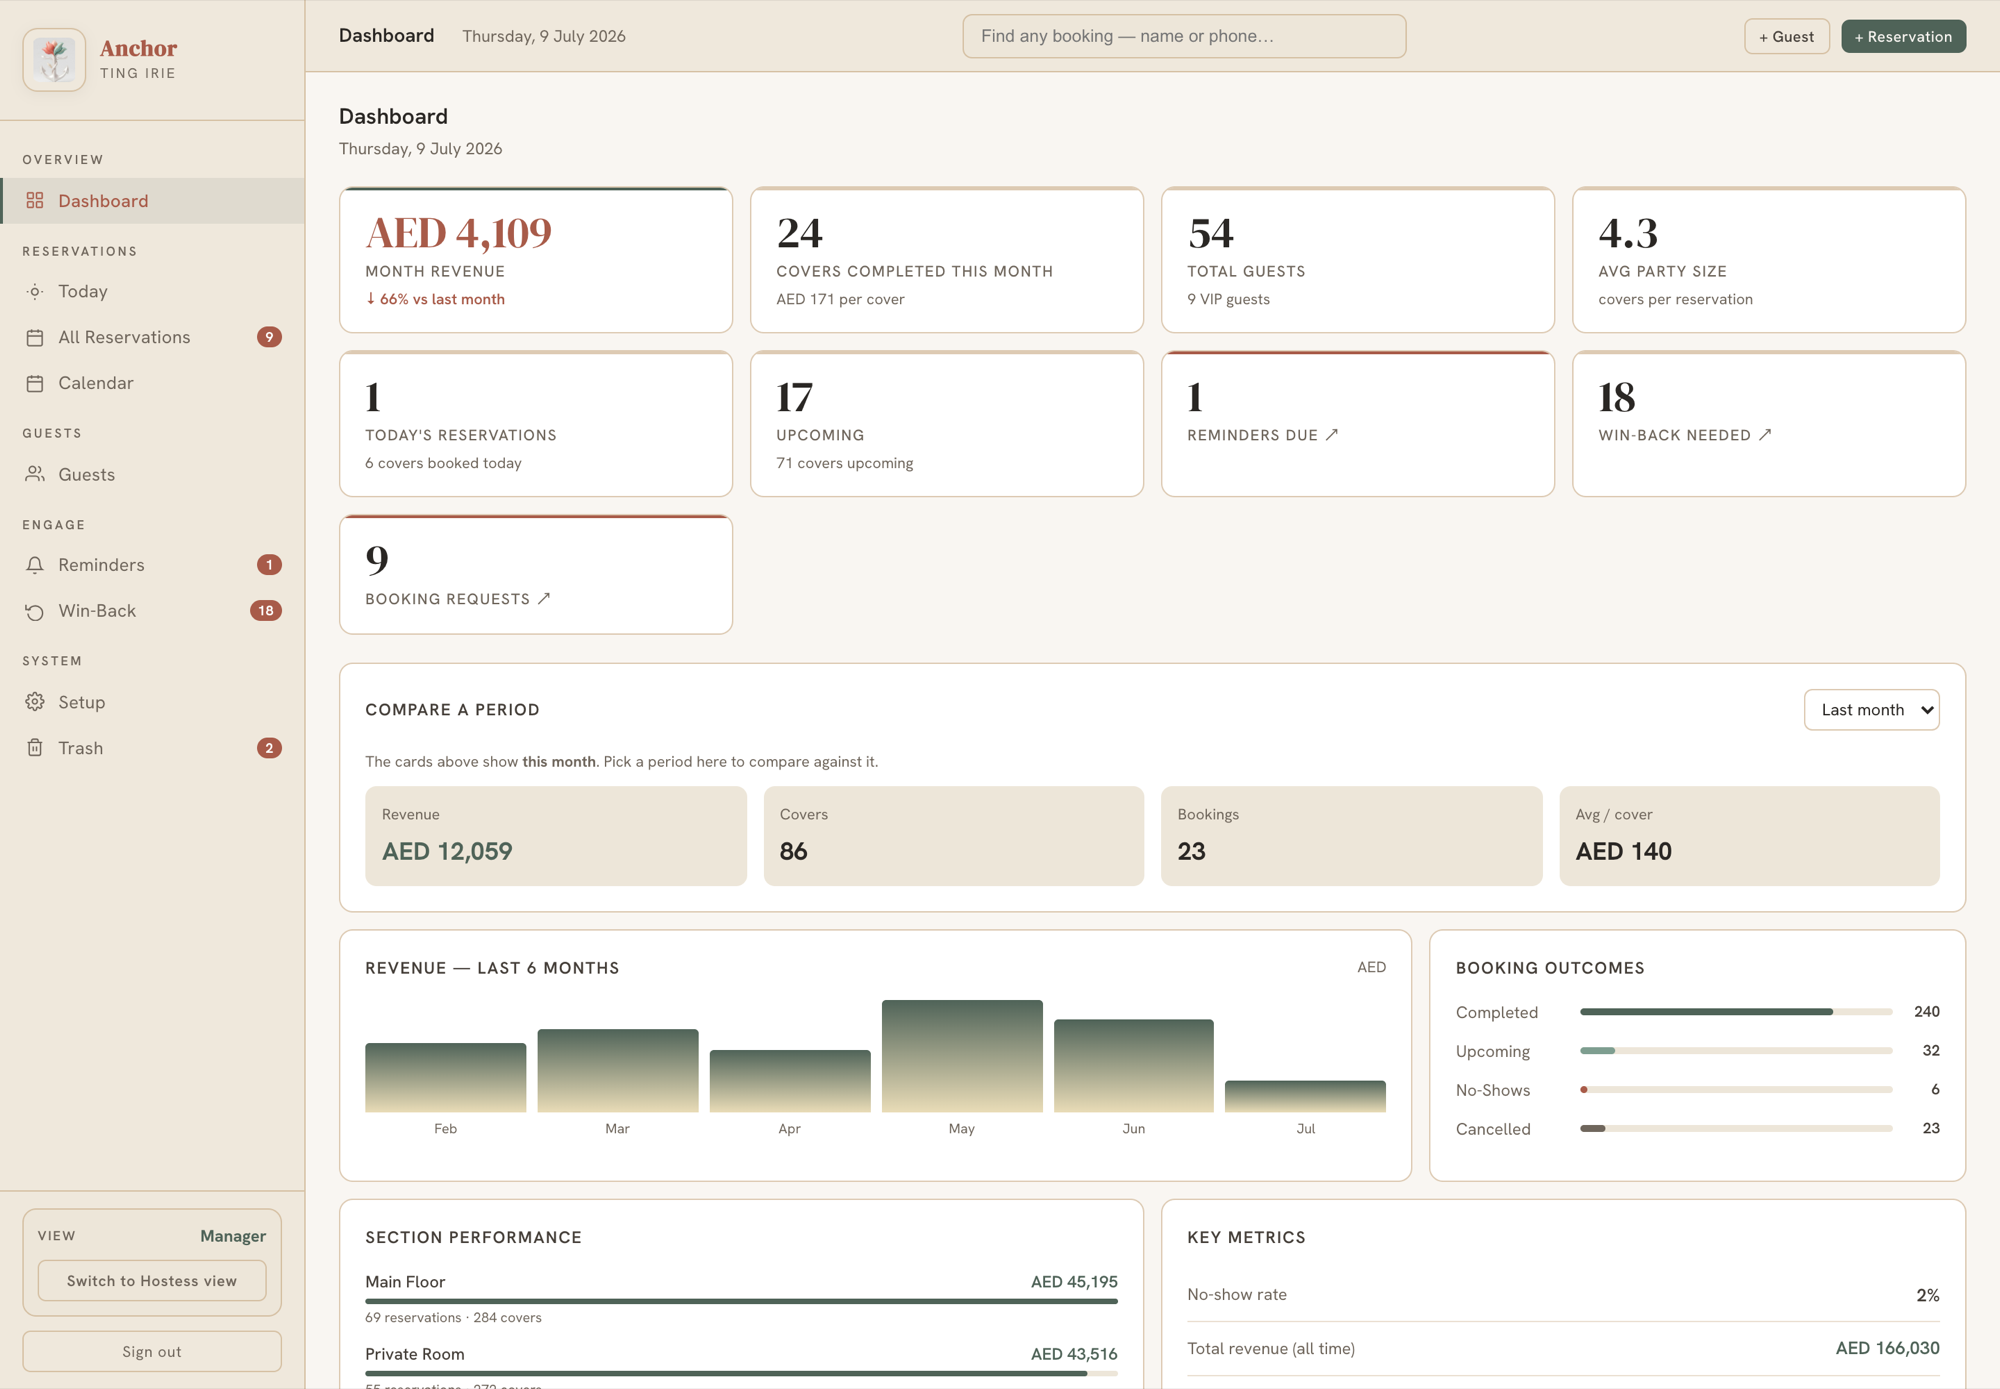This screenshot has width=2000, height=1389.
Task: Click the Setup gear icon
Action: (35, 702)
